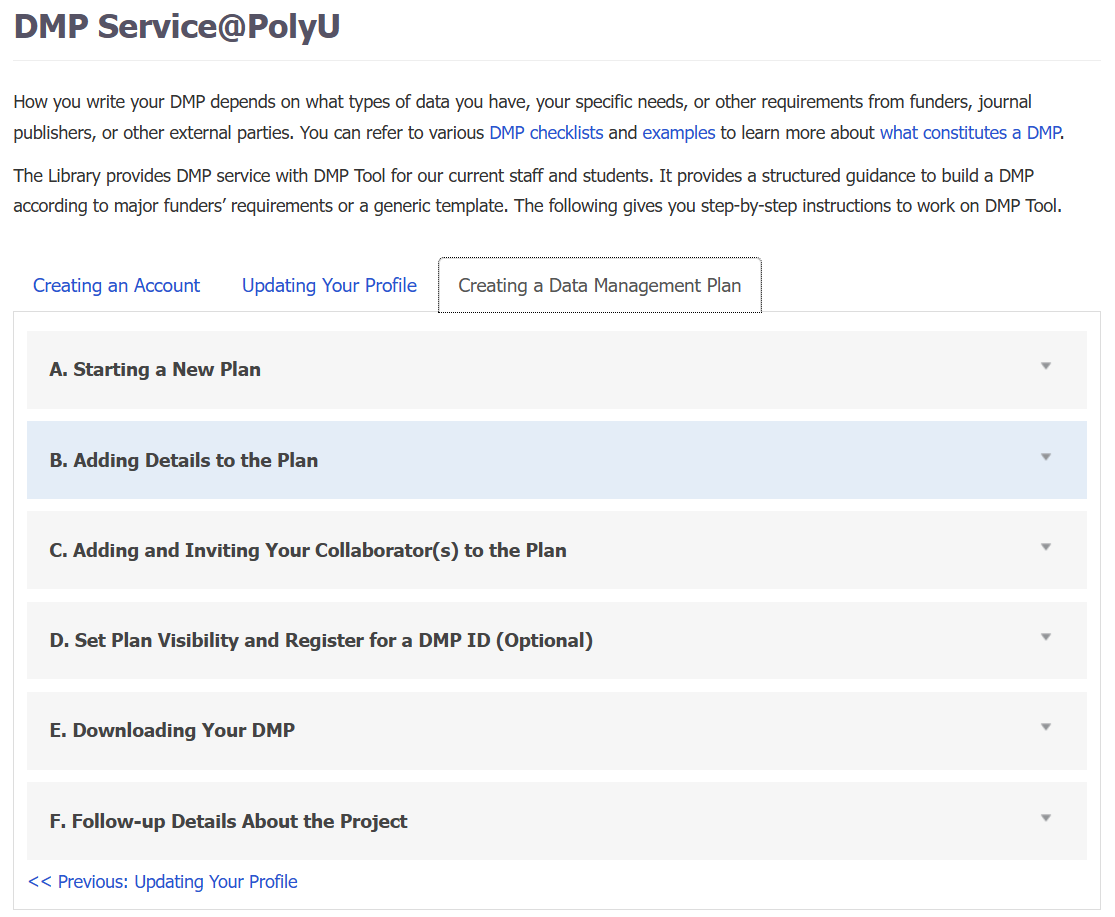The width and height of the screenshot is (1115, 917).
Task: Click the arrow icon beside Downloading Your DMP
Action: pos(1046,728)
